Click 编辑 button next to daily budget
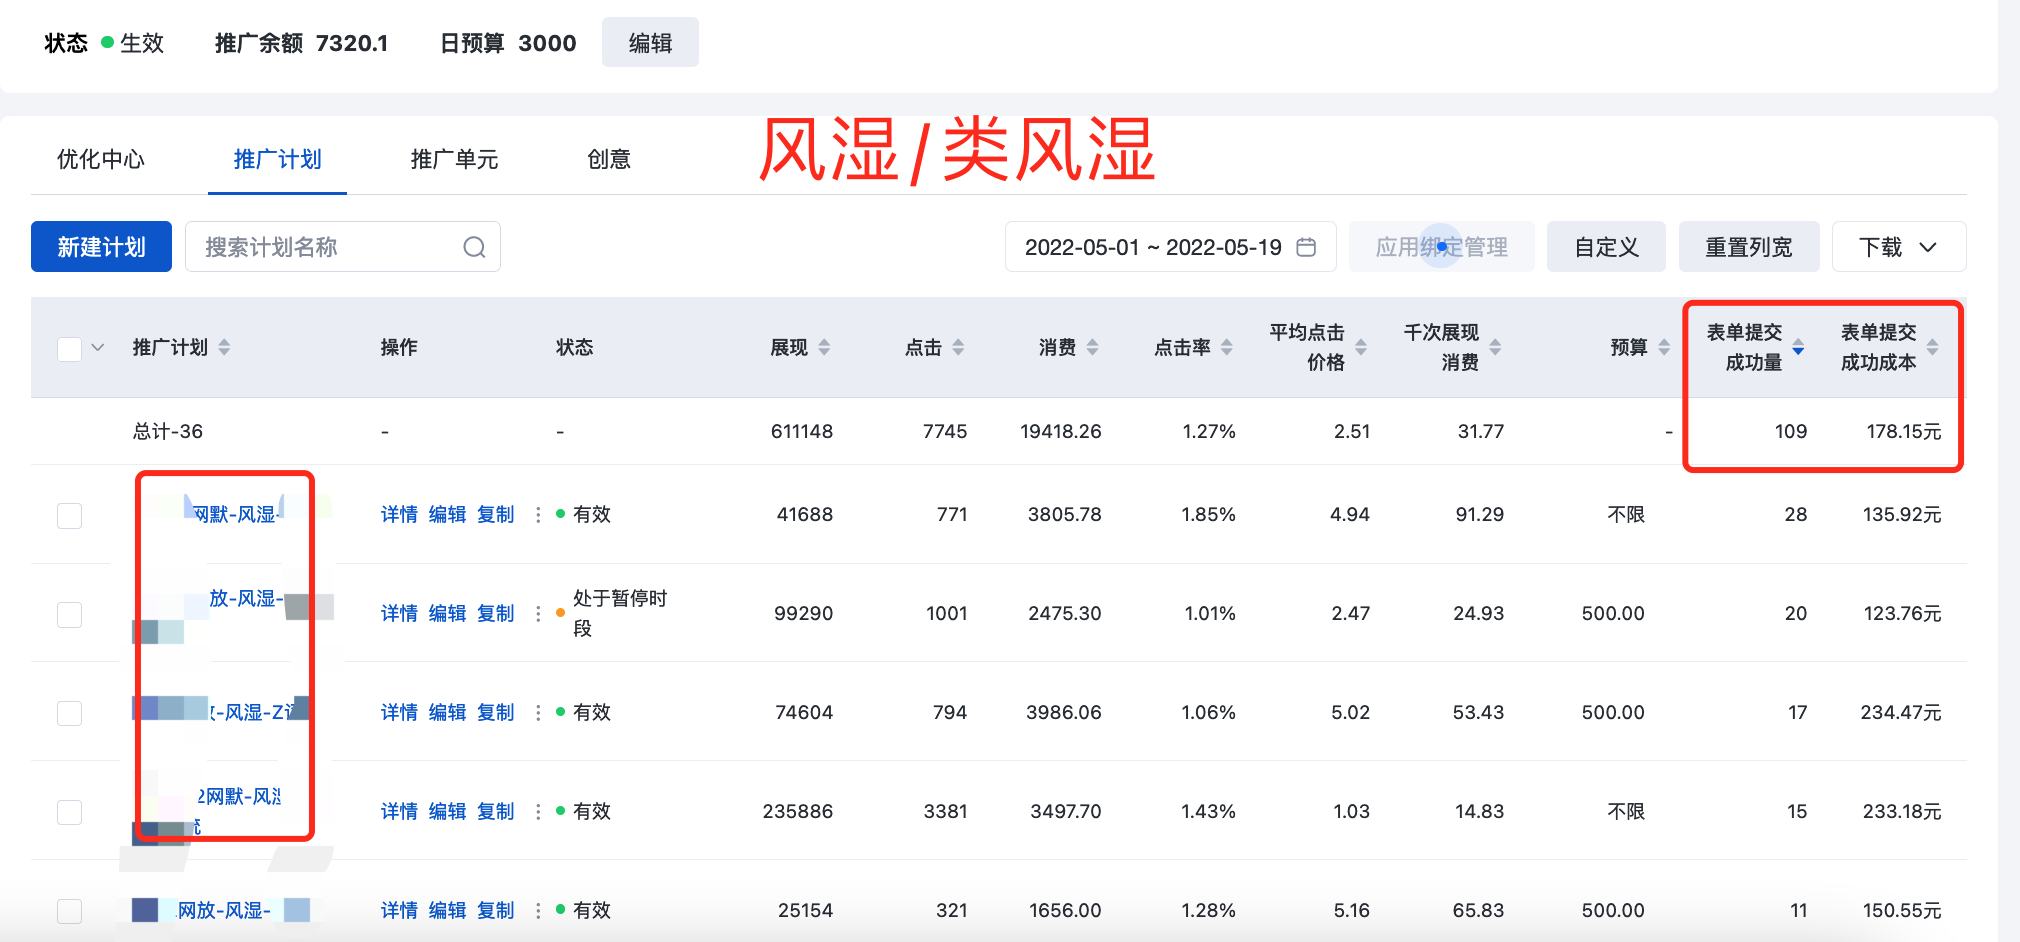The width and height of the screenshot is (2020, 942). 650,43
